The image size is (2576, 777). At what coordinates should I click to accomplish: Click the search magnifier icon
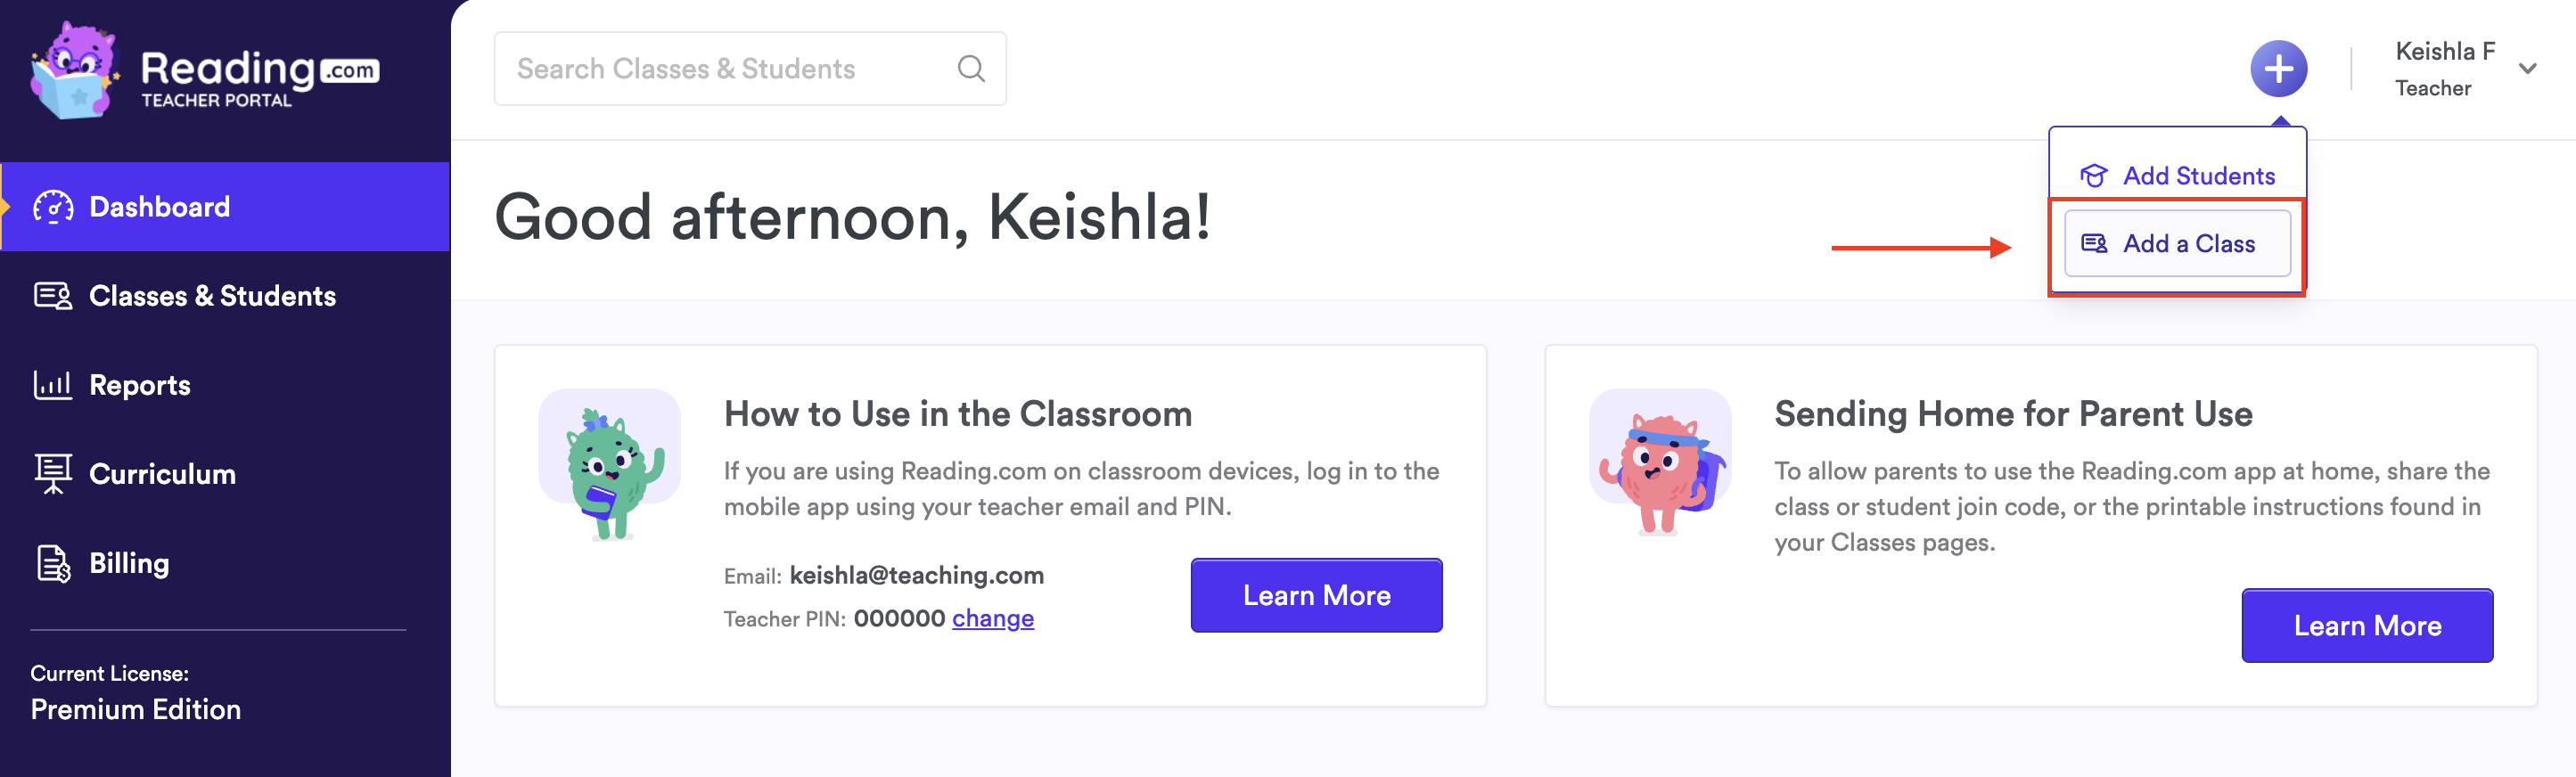(x=970, y=69)
